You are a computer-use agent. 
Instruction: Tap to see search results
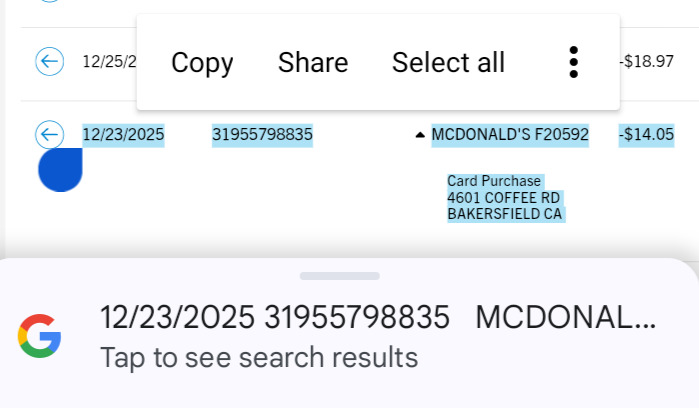point(258,357)
